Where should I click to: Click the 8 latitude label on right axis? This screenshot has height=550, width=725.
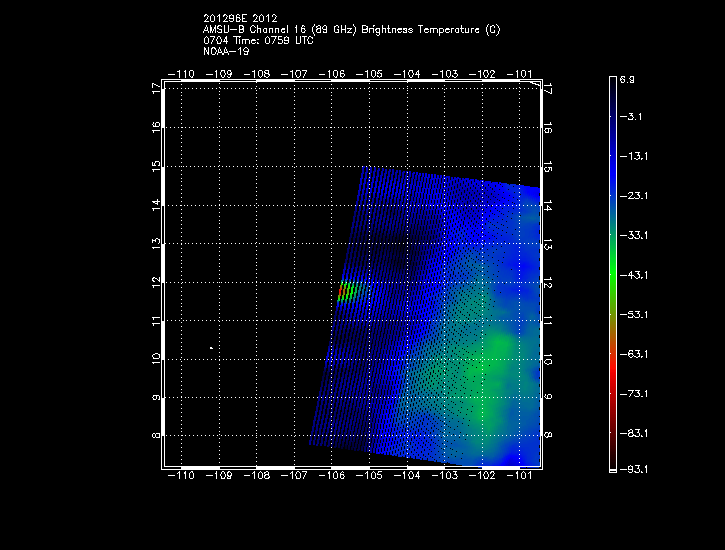pos(549,436)
